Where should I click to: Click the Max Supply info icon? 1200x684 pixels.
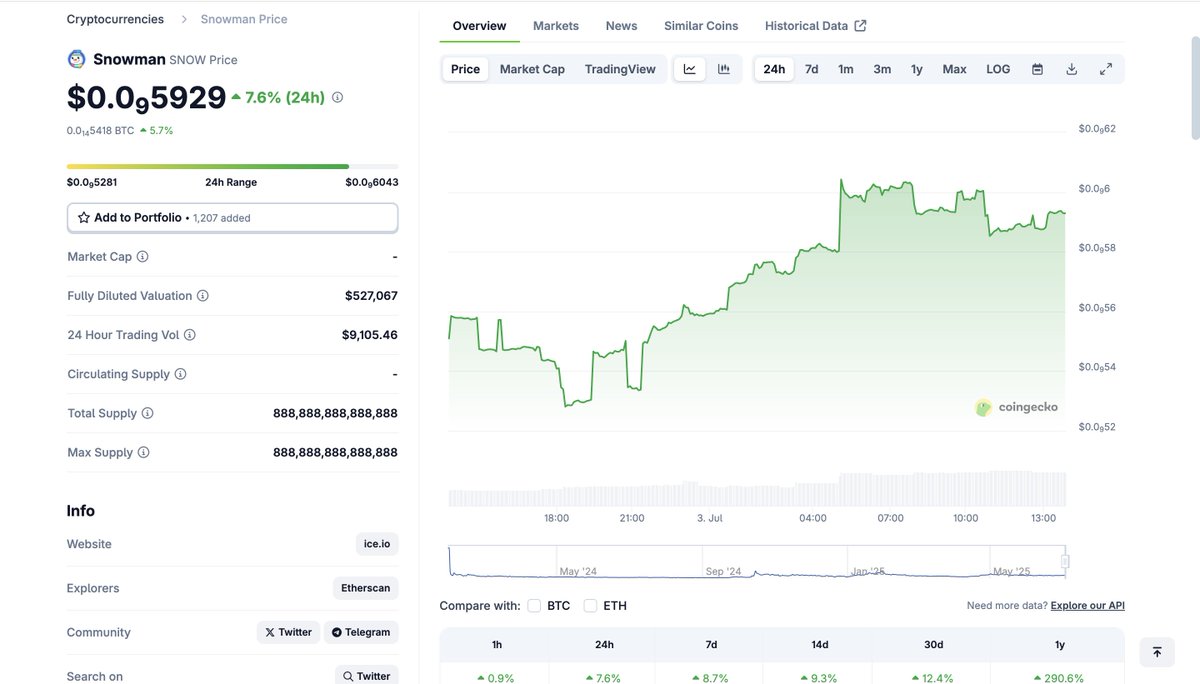(x=143, y=452)
